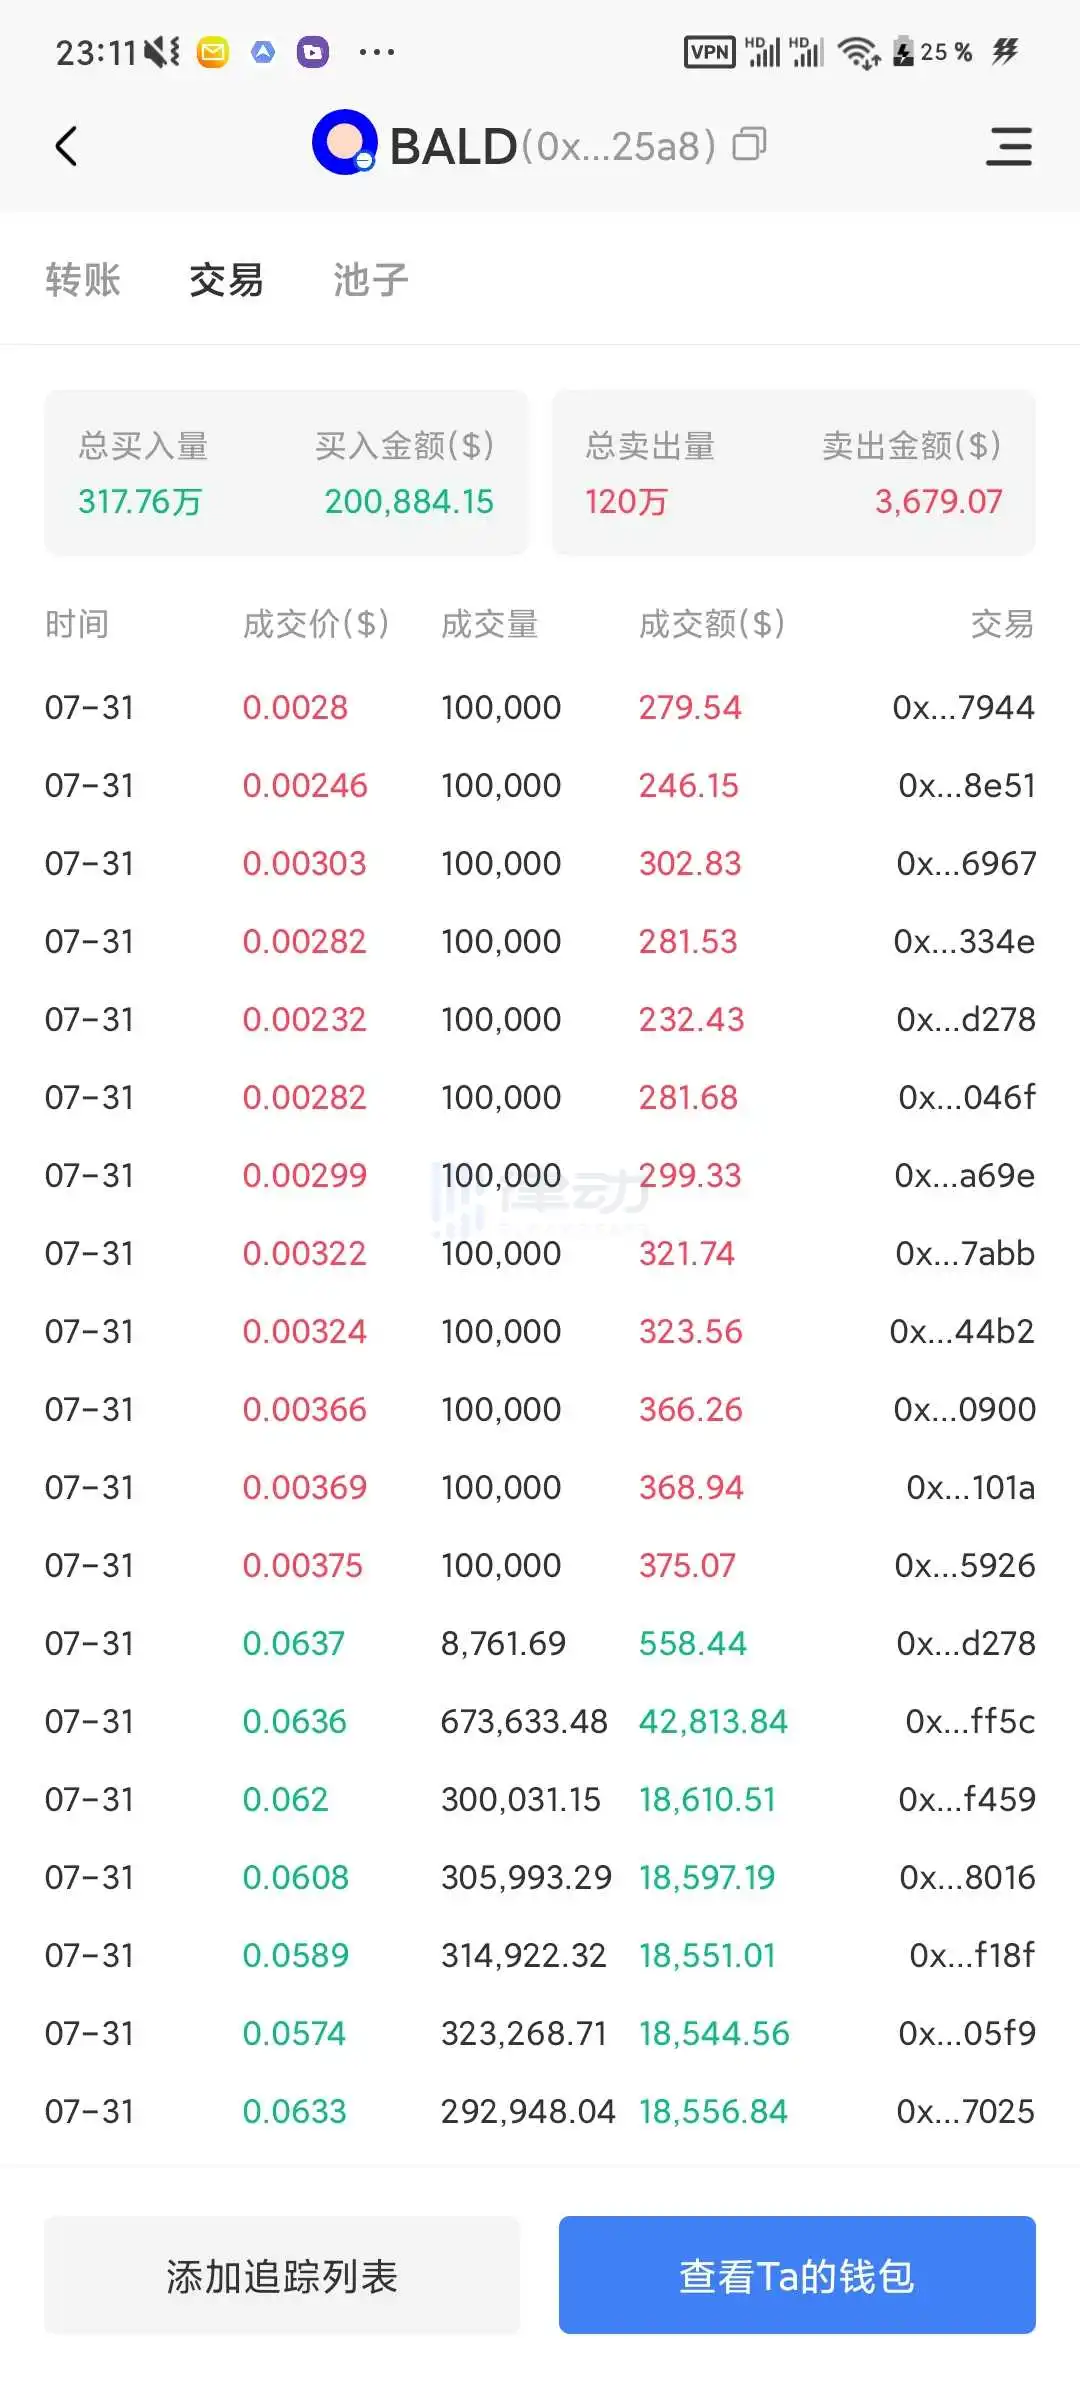Tap the back arrow icon
Screen dimensions: 1080x2400
coord(66,147)
